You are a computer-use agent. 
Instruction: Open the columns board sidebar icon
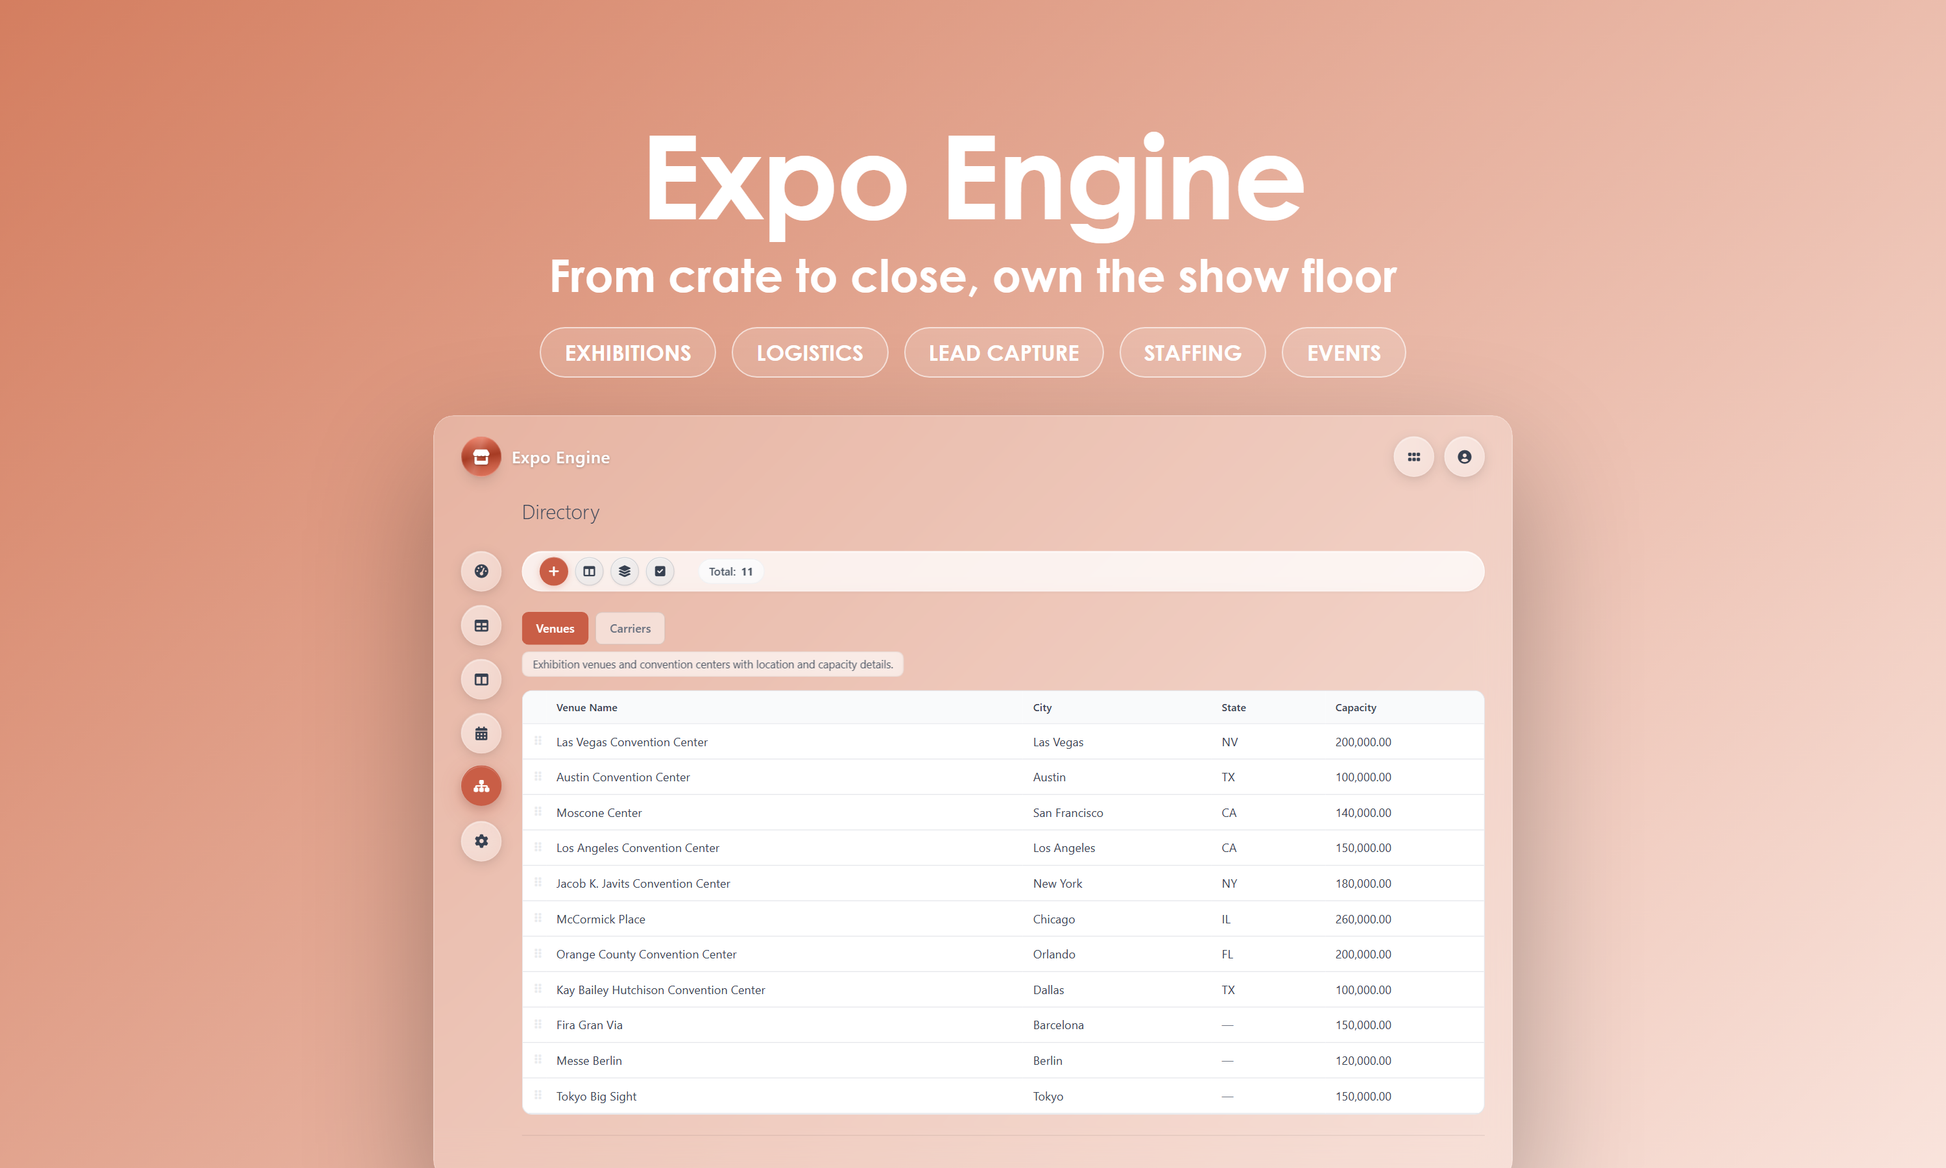[x=481, y=679]
